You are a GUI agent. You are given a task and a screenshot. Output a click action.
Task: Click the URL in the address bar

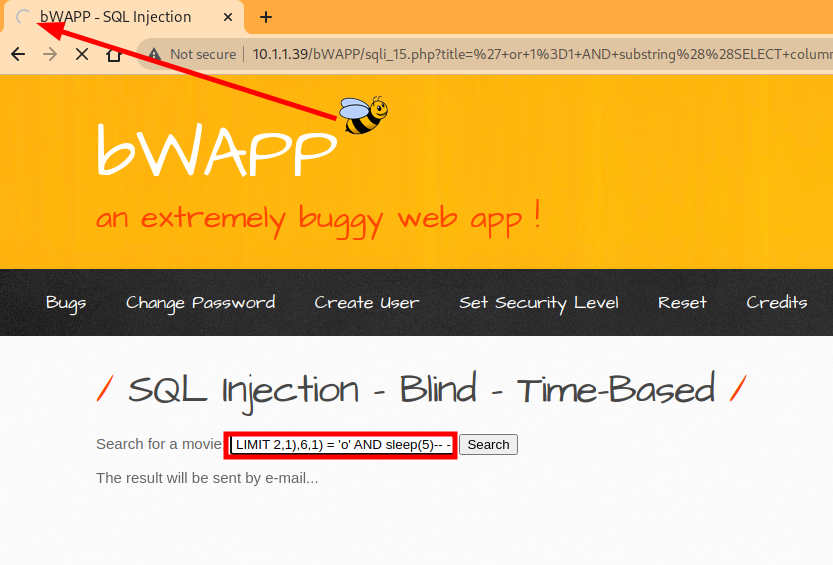542,54
